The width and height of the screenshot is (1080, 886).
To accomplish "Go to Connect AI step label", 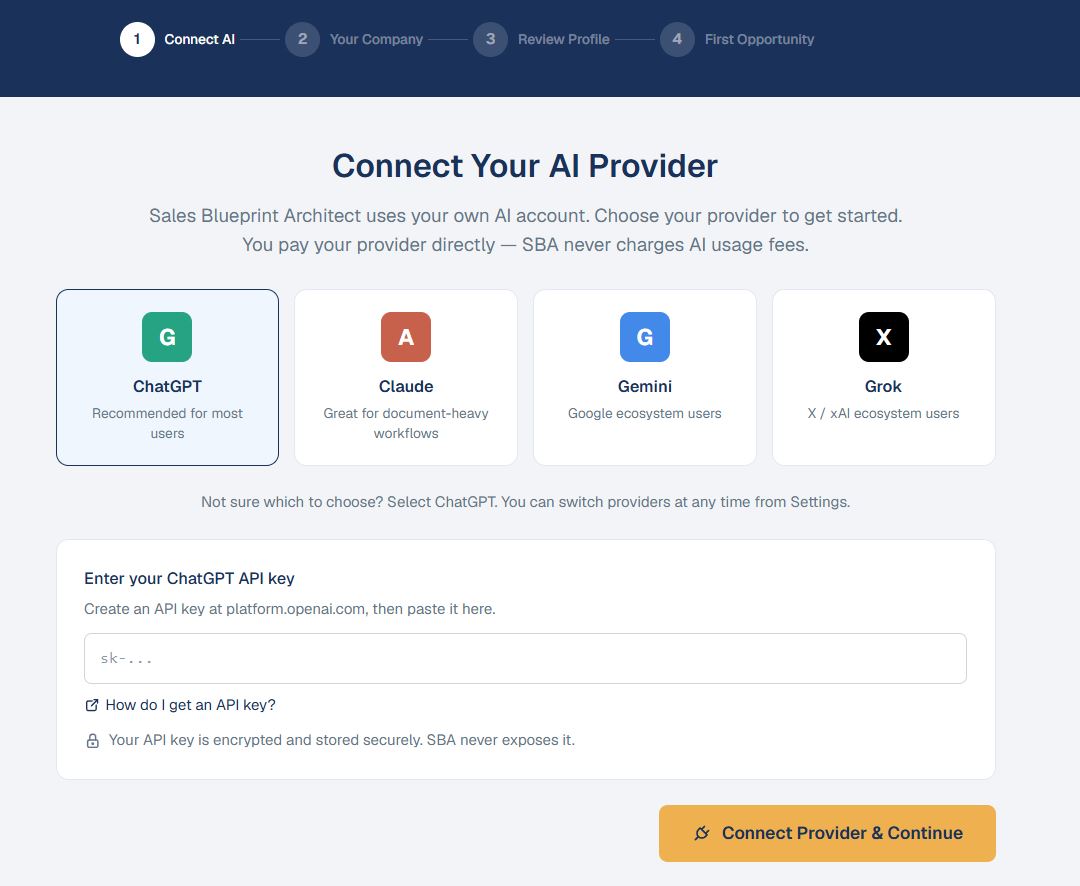I will [200, 39].
